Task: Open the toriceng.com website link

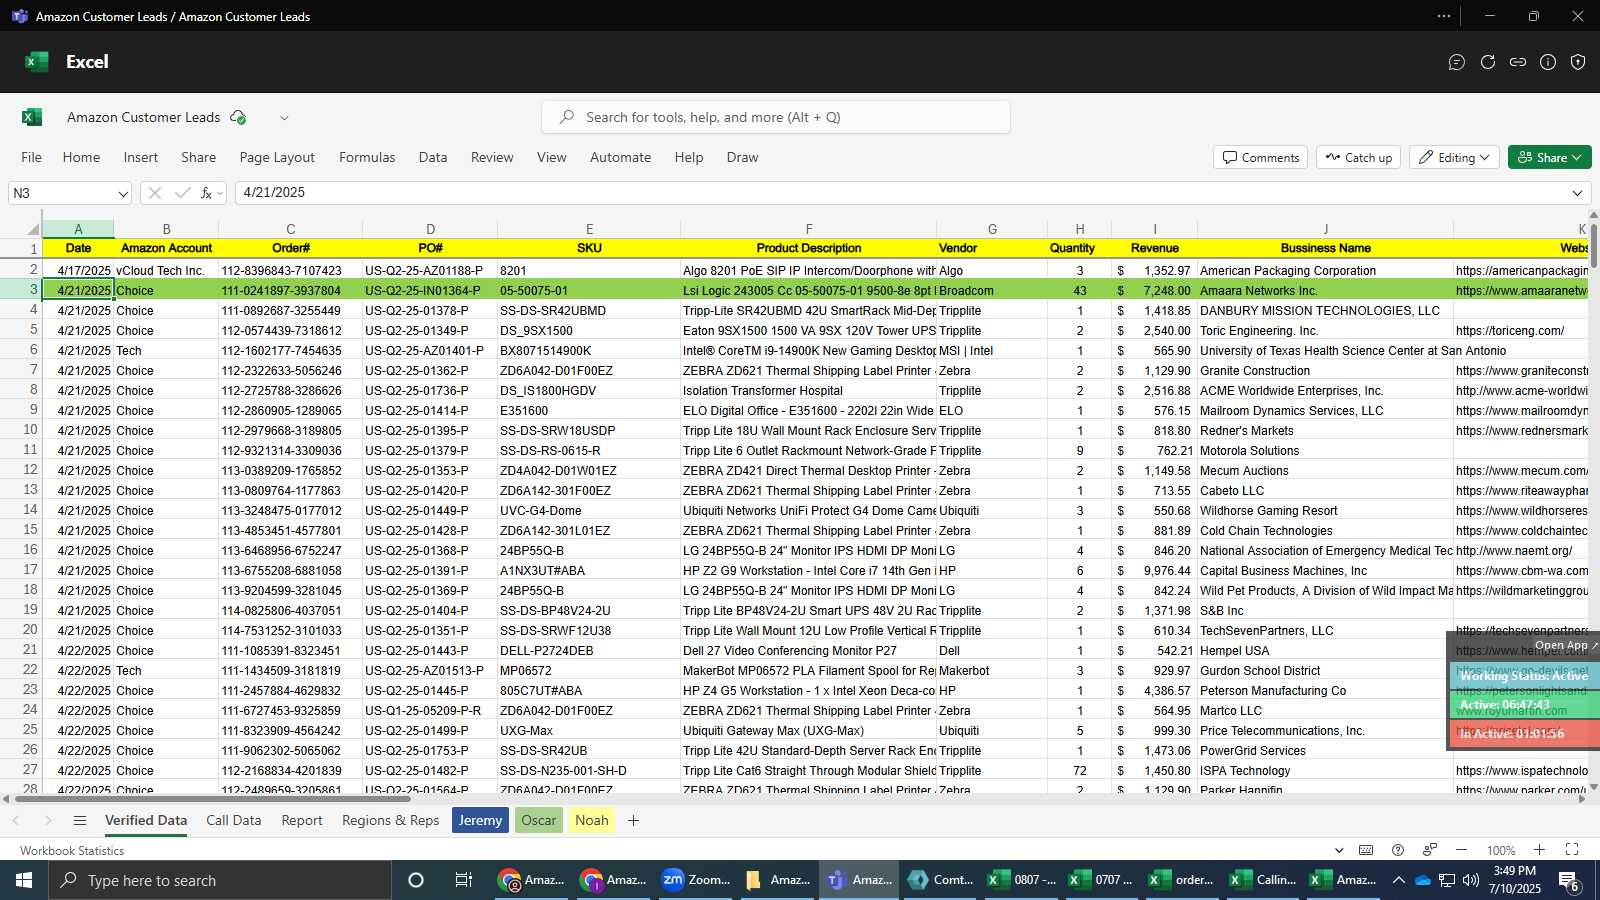Action: (1510, 331)
